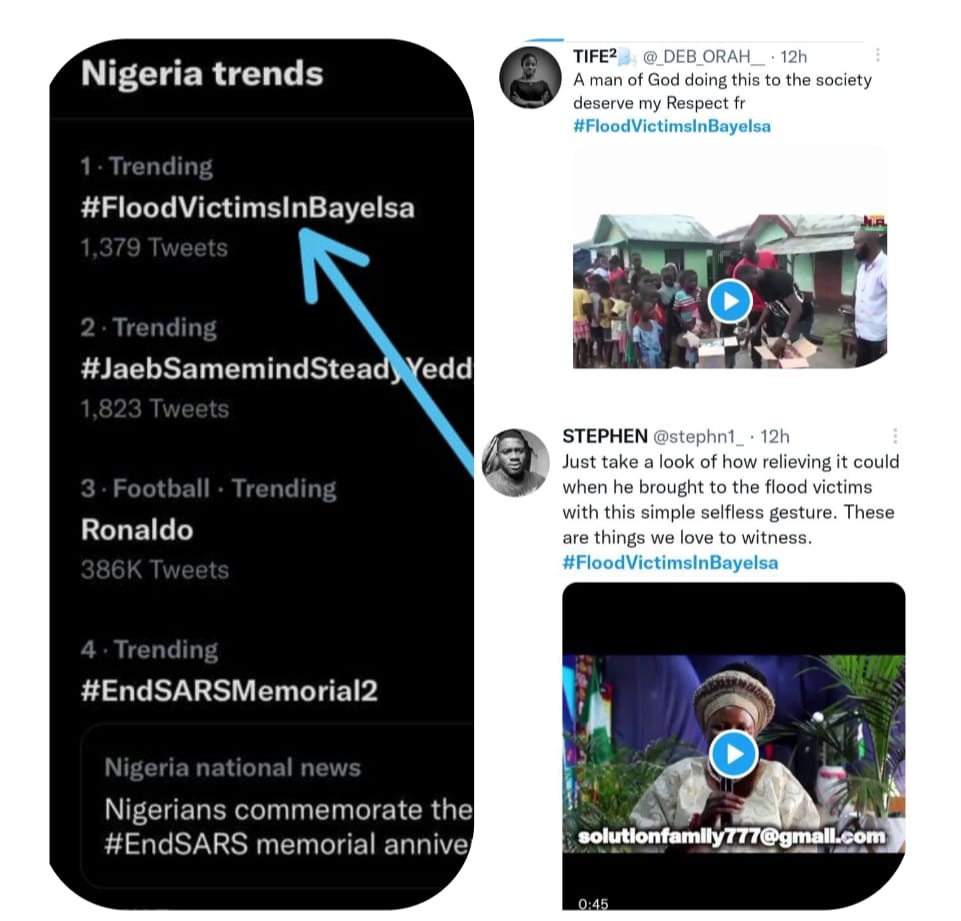Click the Nigeria trends heading
This screenshot has height=921, width=961.
pyautogui.click(x=202, y=74)
